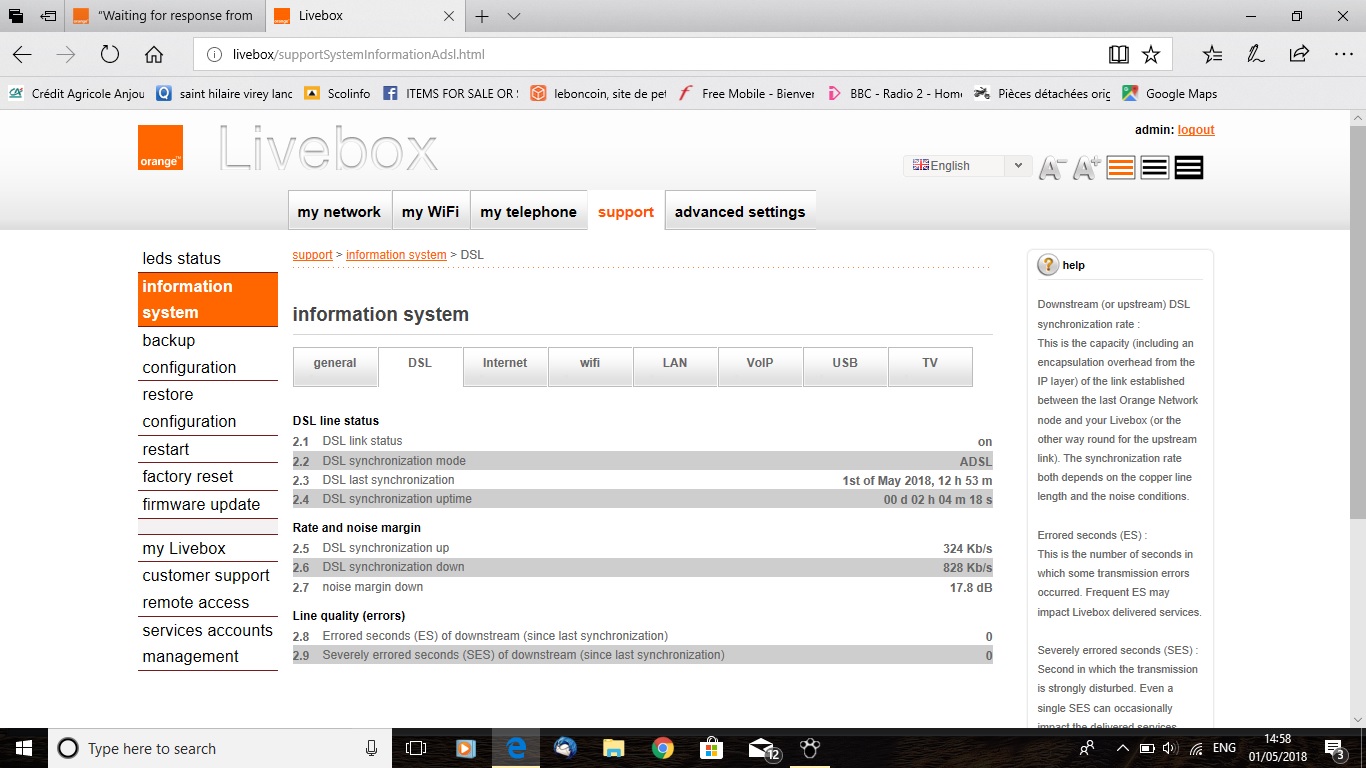Open reading view icon in address bar

(x=1119, y=54)
